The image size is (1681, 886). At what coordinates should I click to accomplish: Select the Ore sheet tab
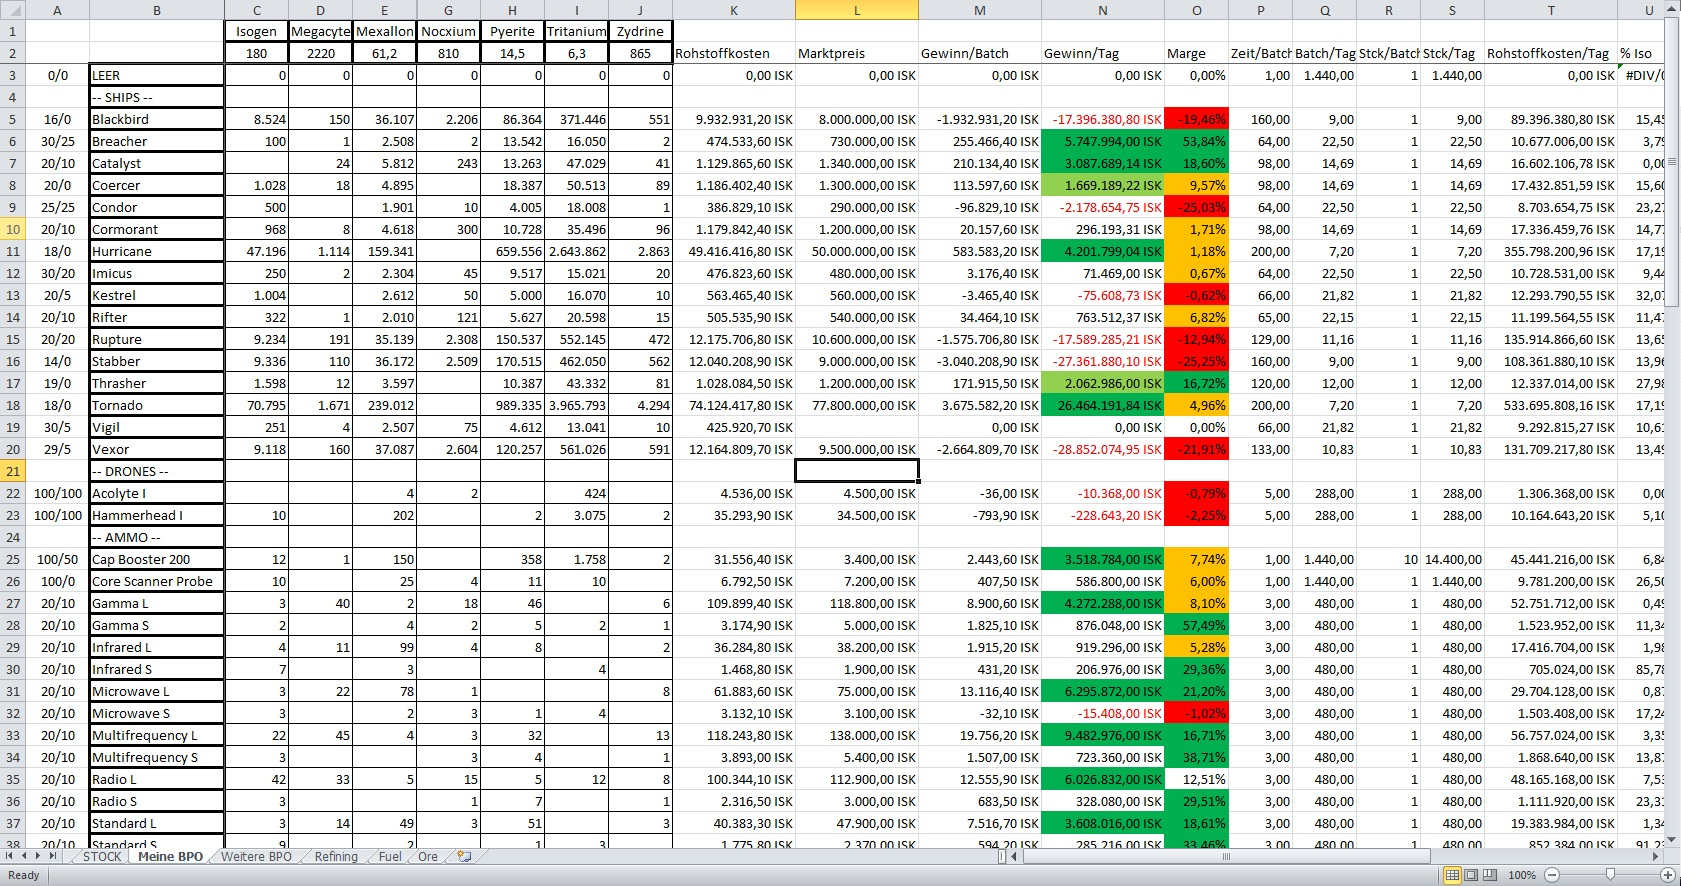click(428, 857)
